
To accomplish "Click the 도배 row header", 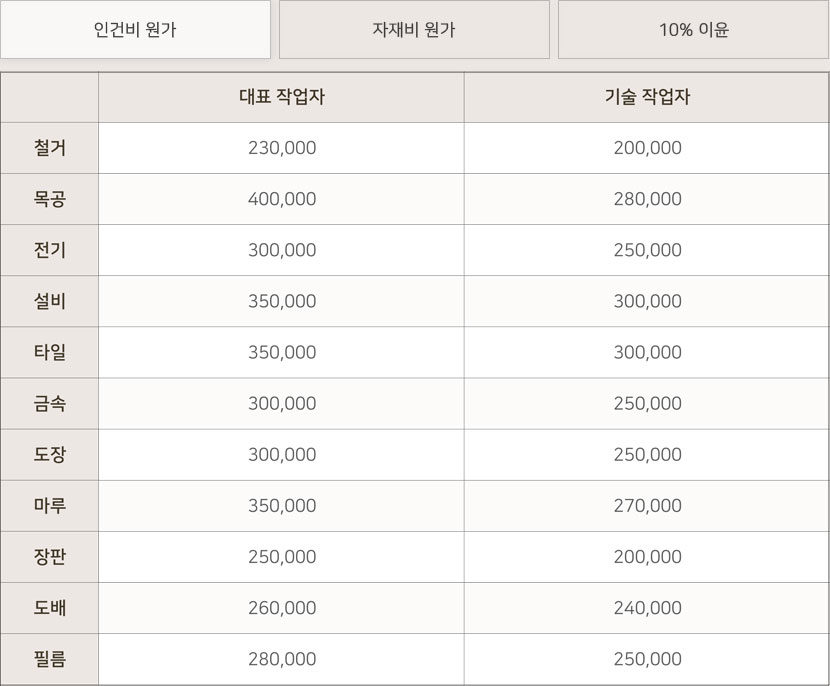I will [x=50, y=608].
